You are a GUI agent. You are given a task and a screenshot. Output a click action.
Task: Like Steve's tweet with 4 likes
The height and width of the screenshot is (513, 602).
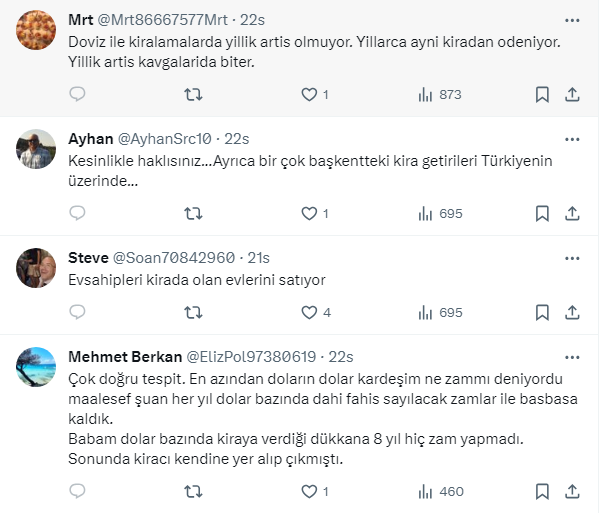309,312
